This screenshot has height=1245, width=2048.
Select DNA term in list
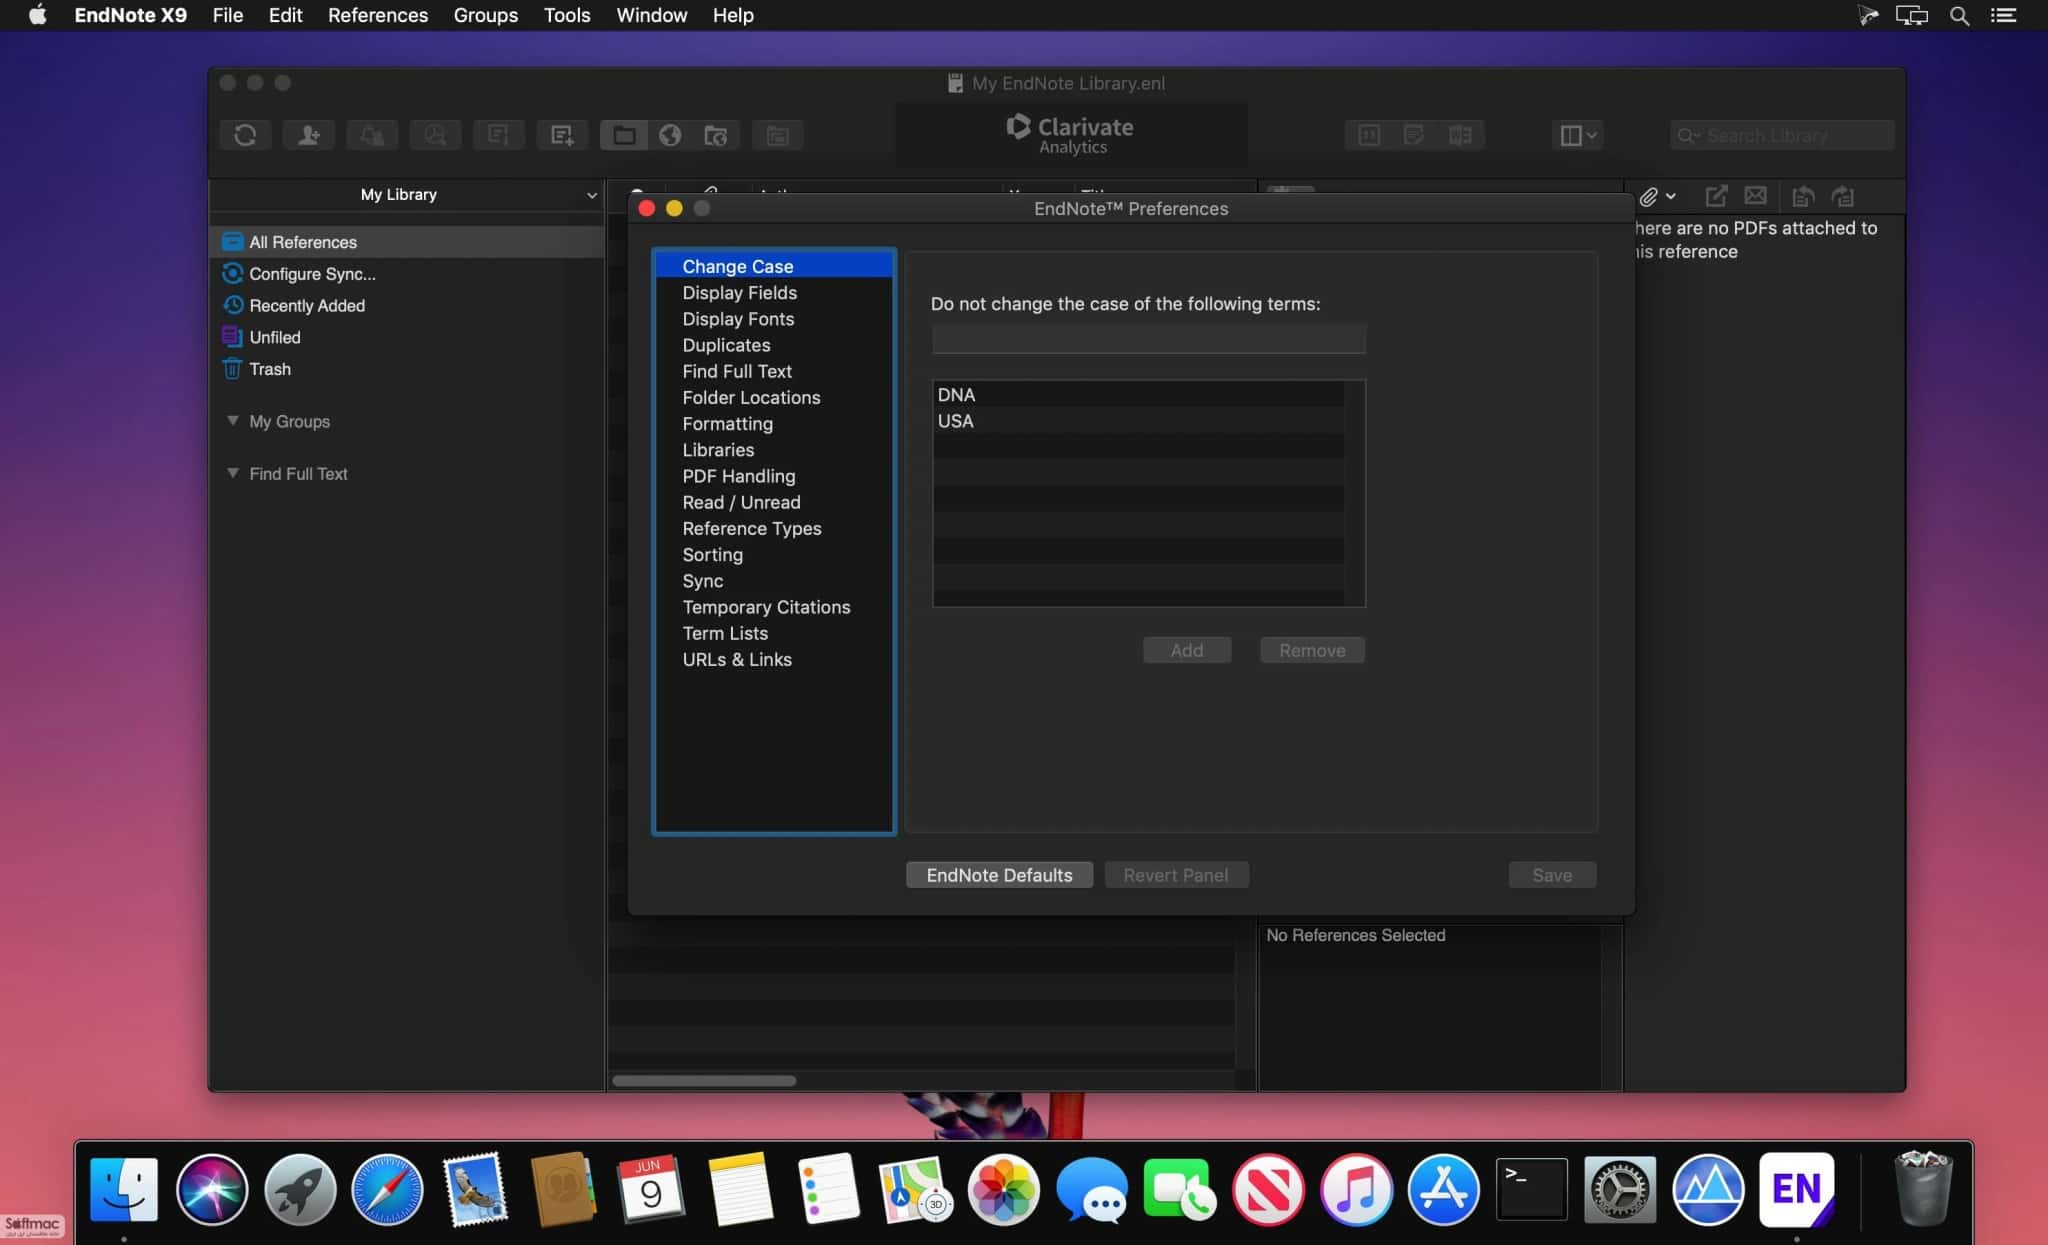[1139, 395]
